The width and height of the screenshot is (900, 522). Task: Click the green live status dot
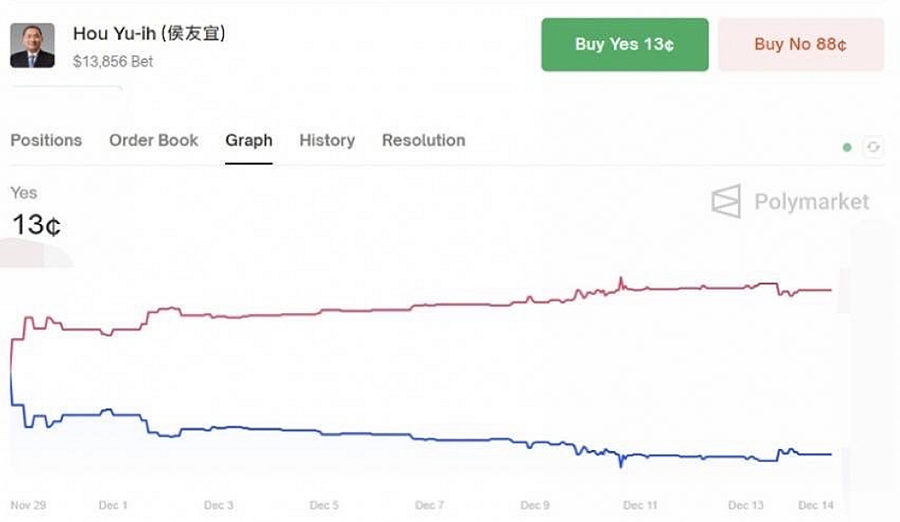click(x=847, y=147)
